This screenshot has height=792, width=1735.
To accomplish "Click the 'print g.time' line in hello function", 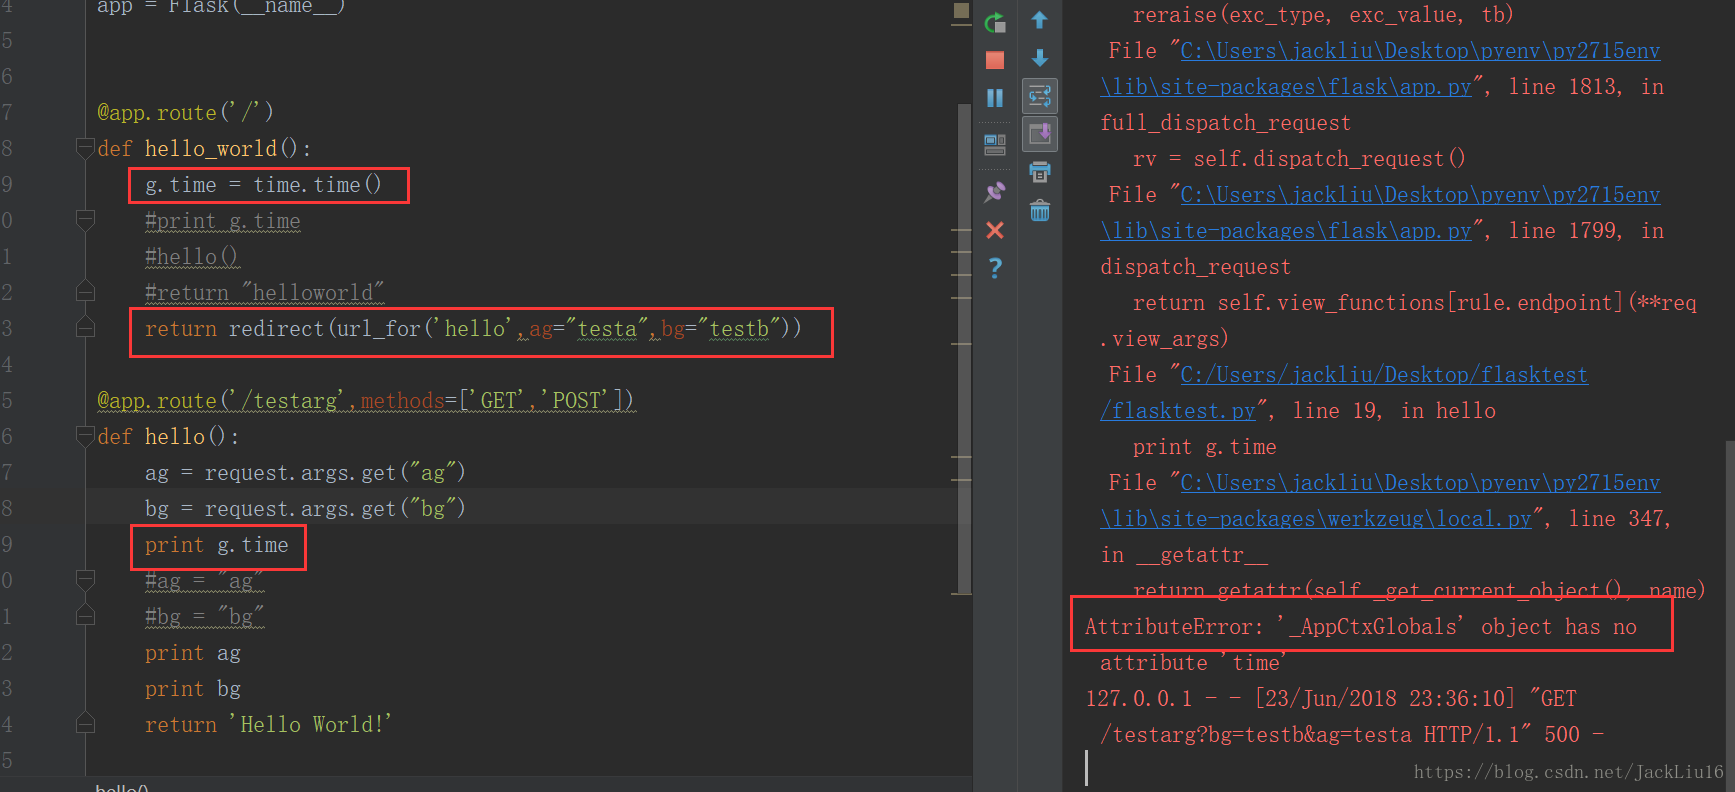I will 217,545.
